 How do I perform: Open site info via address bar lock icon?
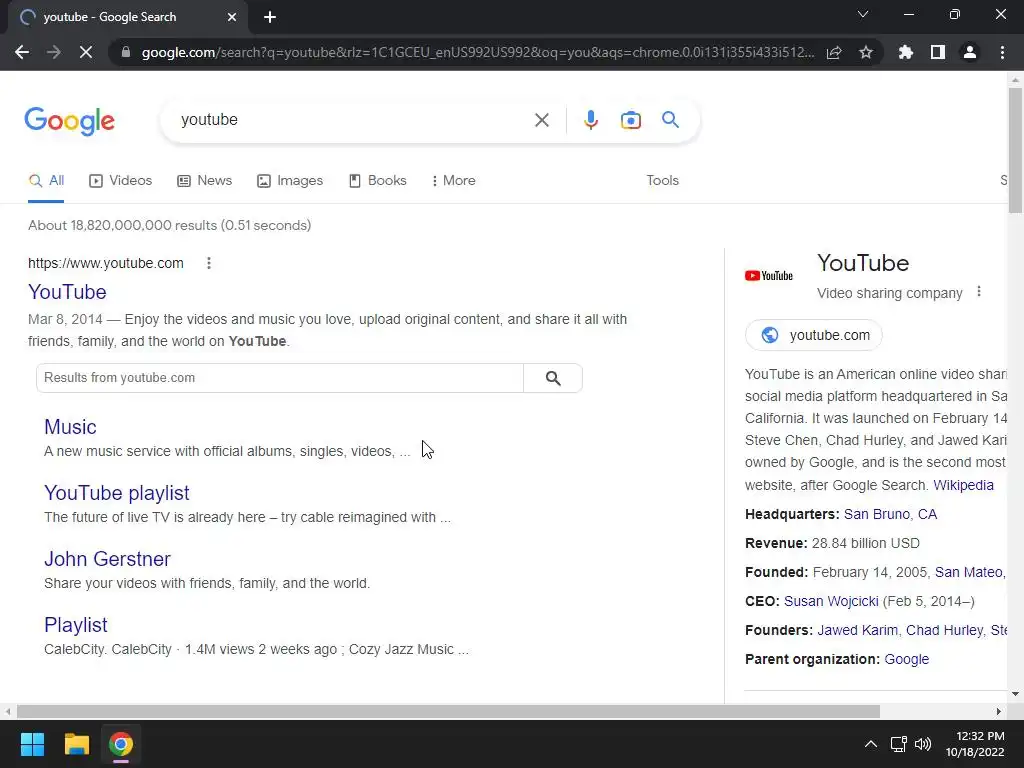point(126,52)
